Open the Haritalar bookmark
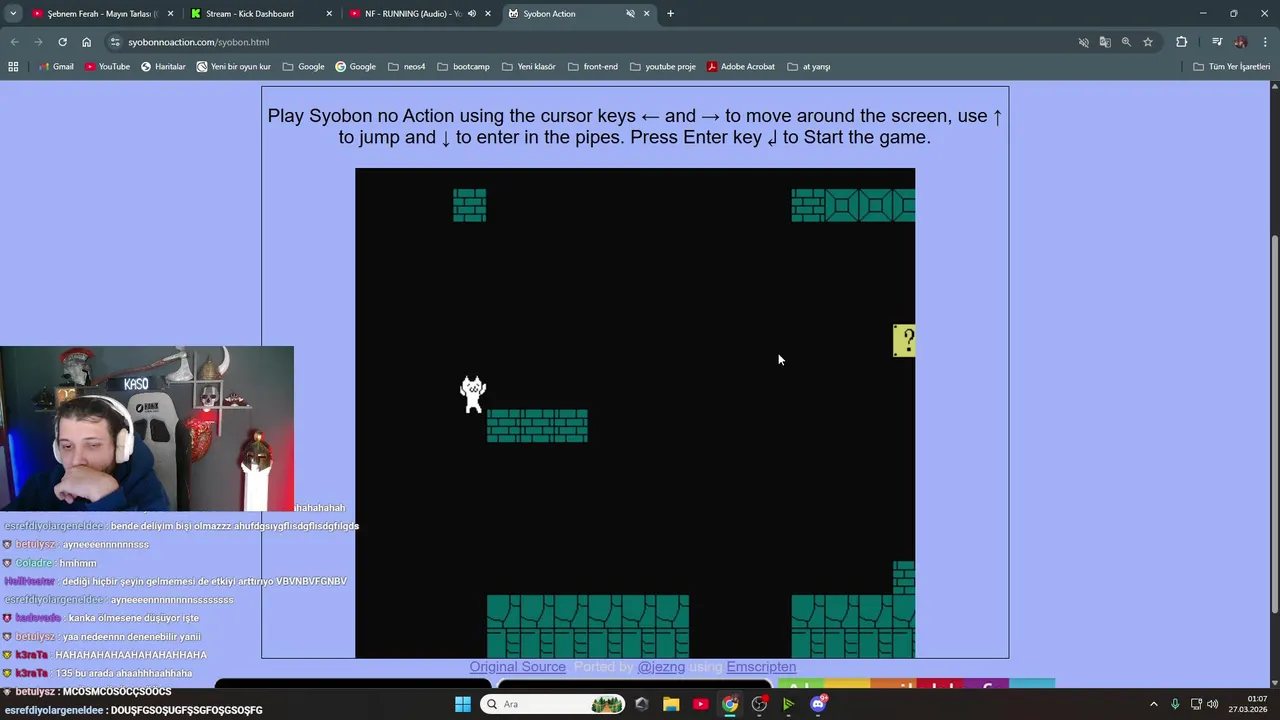Screen dimensions: 1280x720 163,66
